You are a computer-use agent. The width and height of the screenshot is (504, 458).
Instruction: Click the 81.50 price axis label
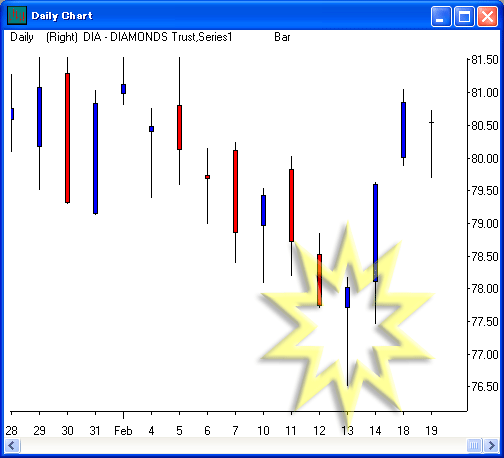coord(485,60)
